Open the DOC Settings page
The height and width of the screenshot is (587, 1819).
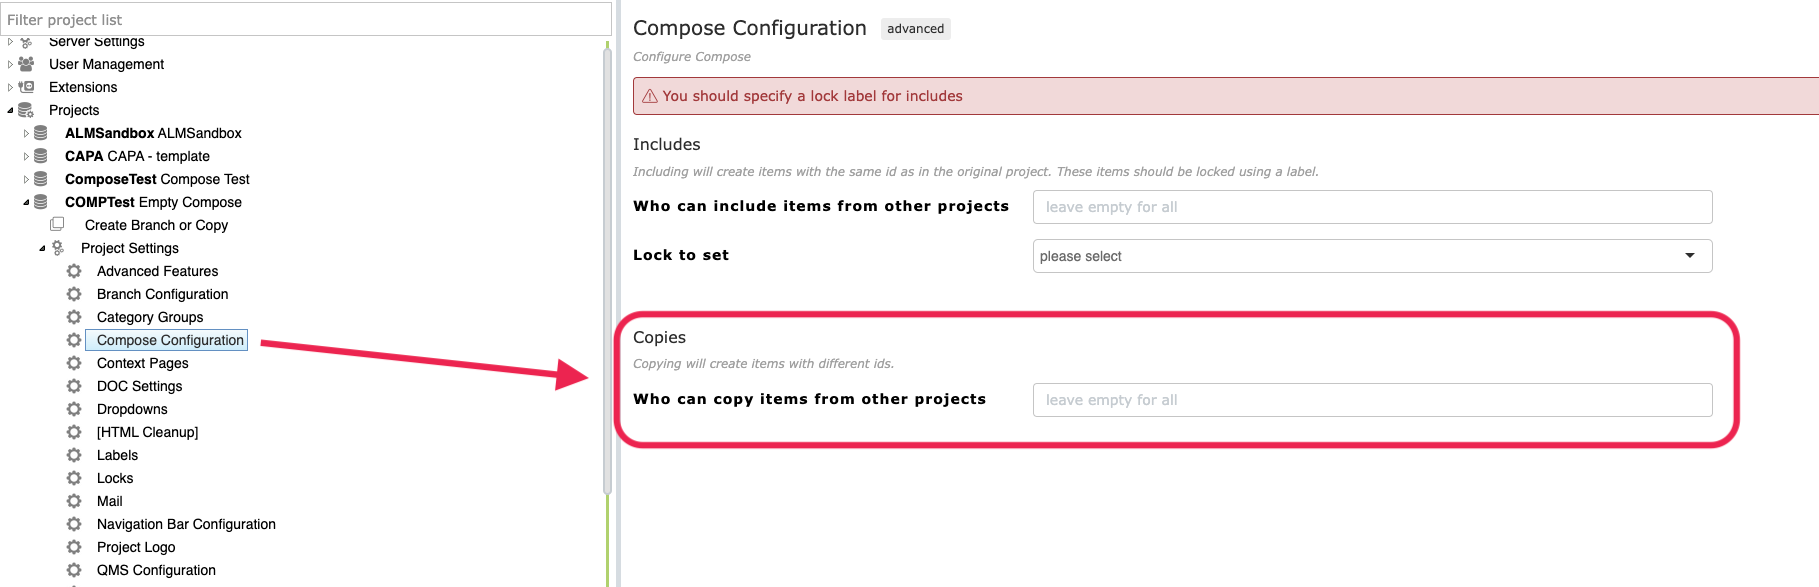pyautogui.click(x=139, y=386)
